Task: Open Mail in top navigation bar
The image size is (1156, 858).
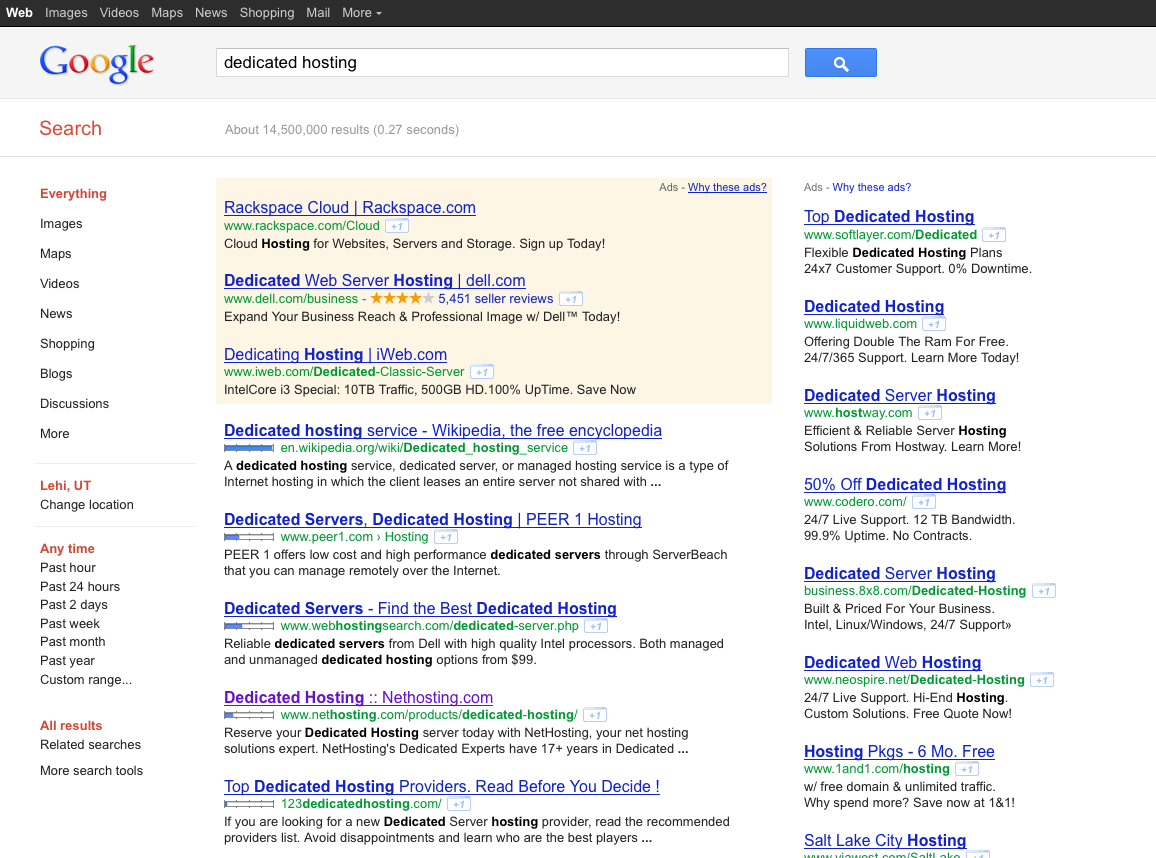Action: click(x=318, y=13)
